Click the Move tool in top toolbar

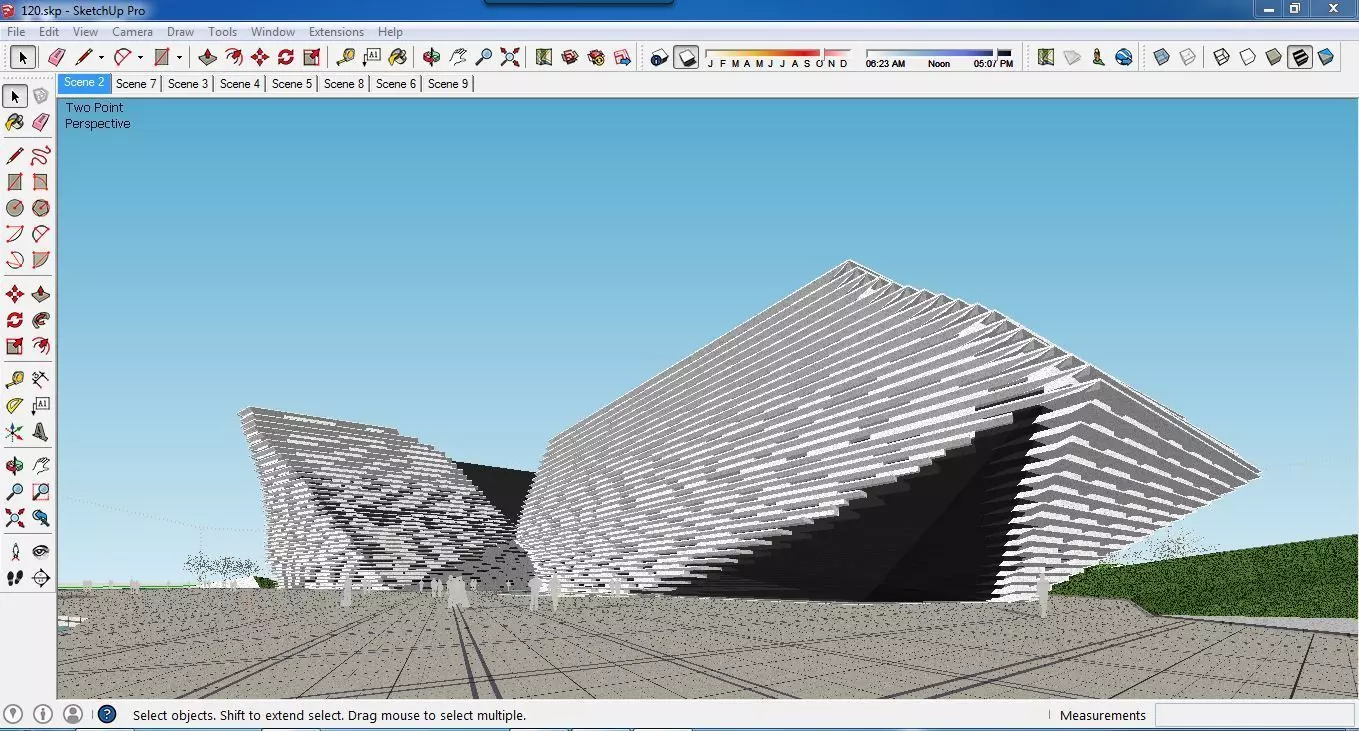[x=260, y=57]
